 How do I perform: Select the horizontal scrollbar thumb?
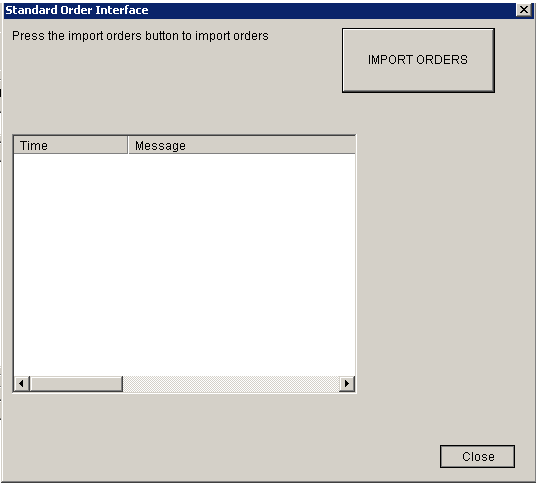tap(76, 384)
